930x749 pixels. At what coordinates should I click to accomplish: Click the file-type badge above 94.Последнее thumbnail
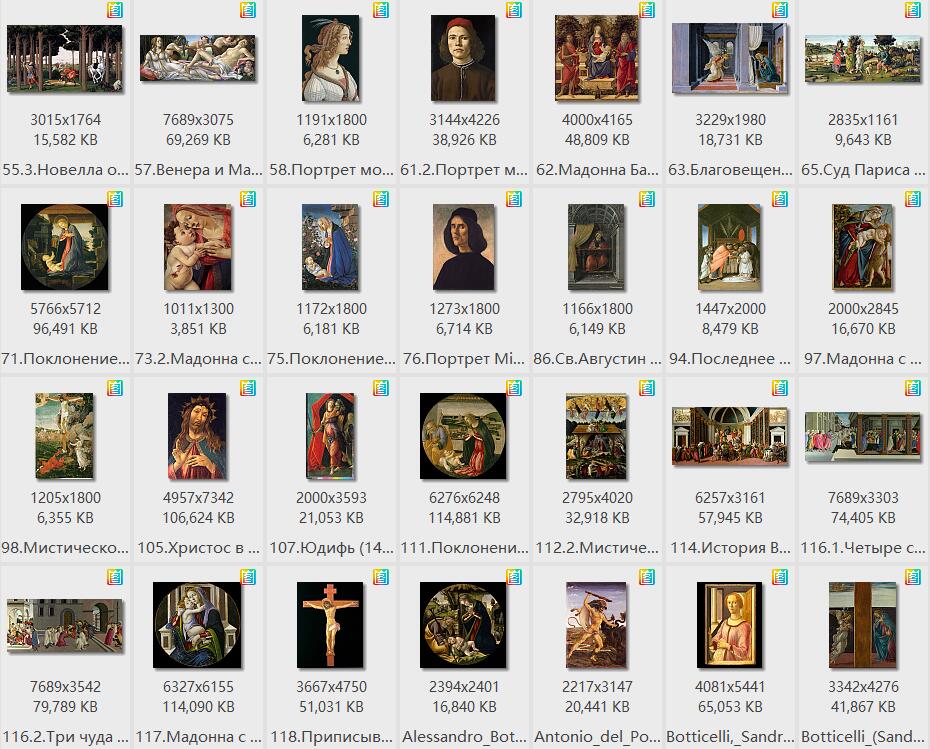(x=779, y=199)
